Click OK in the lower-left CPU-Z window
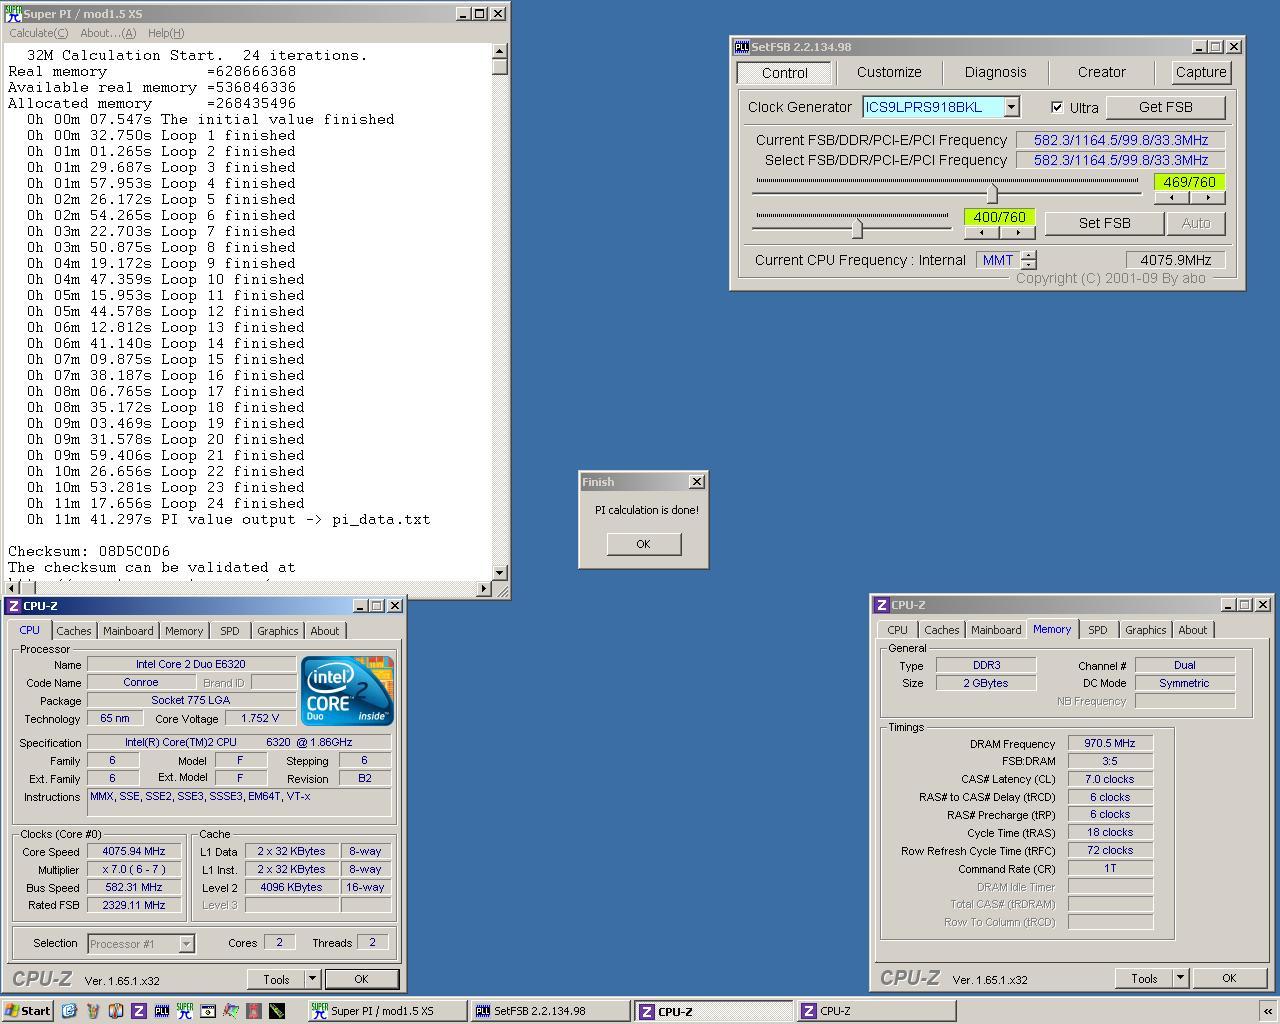The height and width of the screenshot is (1024, 1280). tap(361, 979)
